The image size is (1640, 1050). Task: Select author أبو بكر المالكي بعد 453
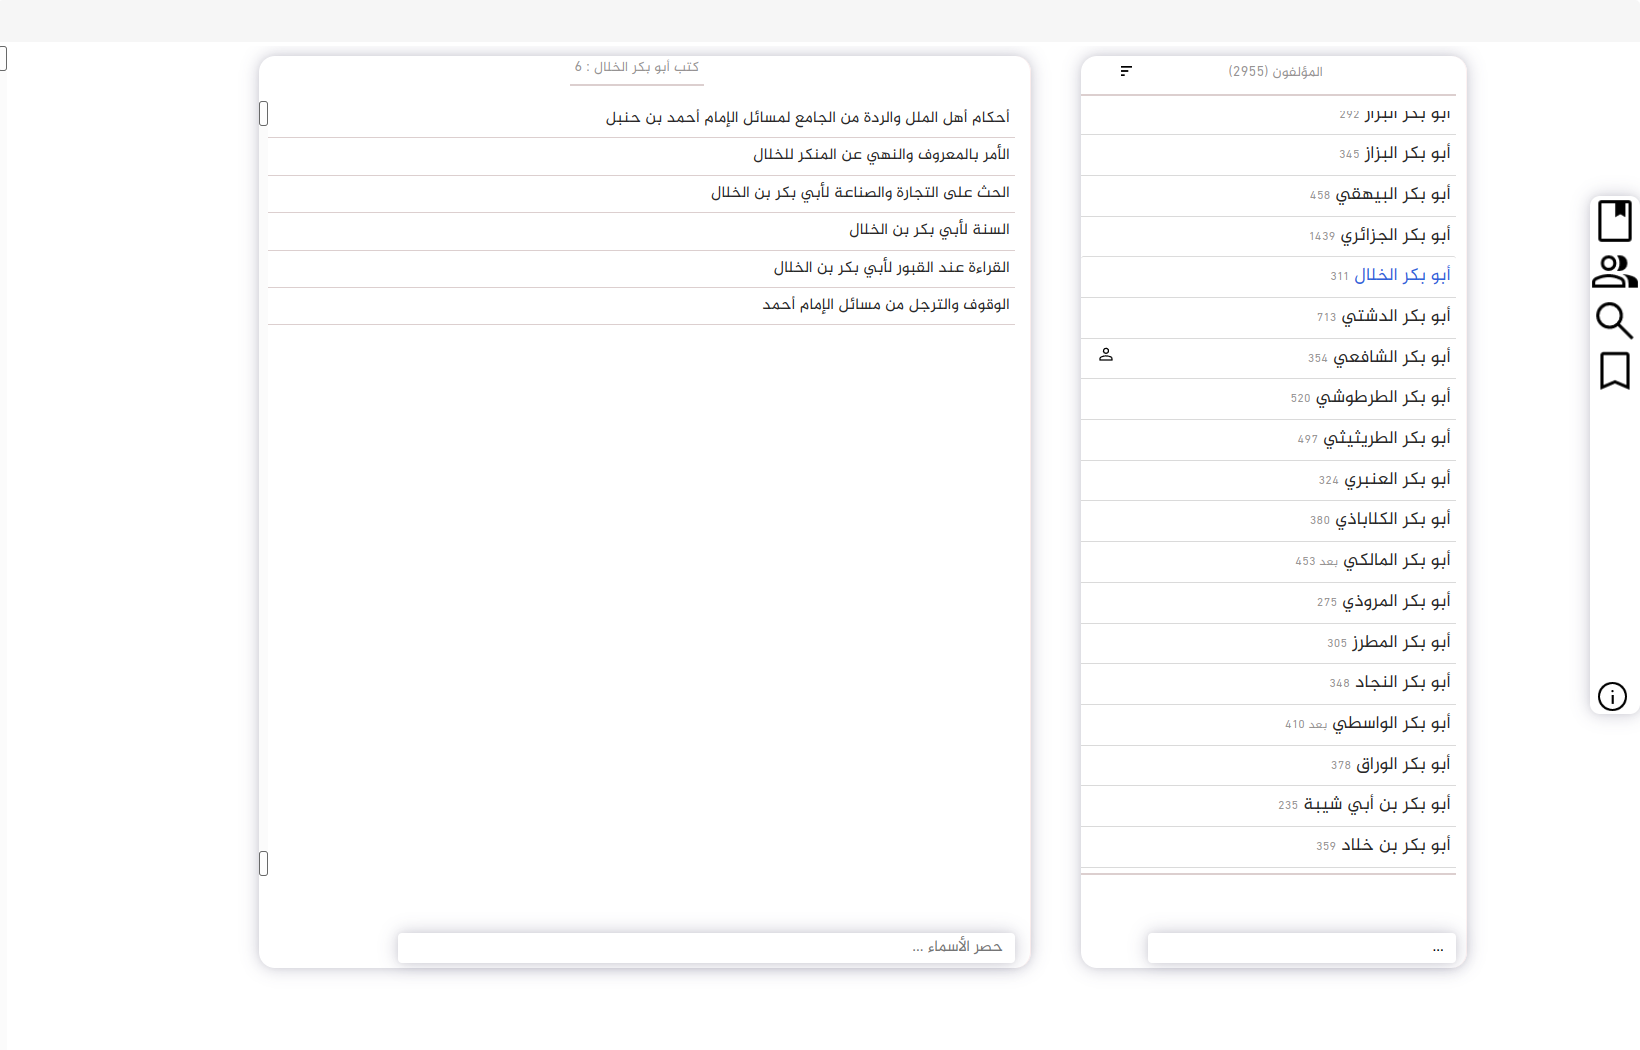(1268, 561)
